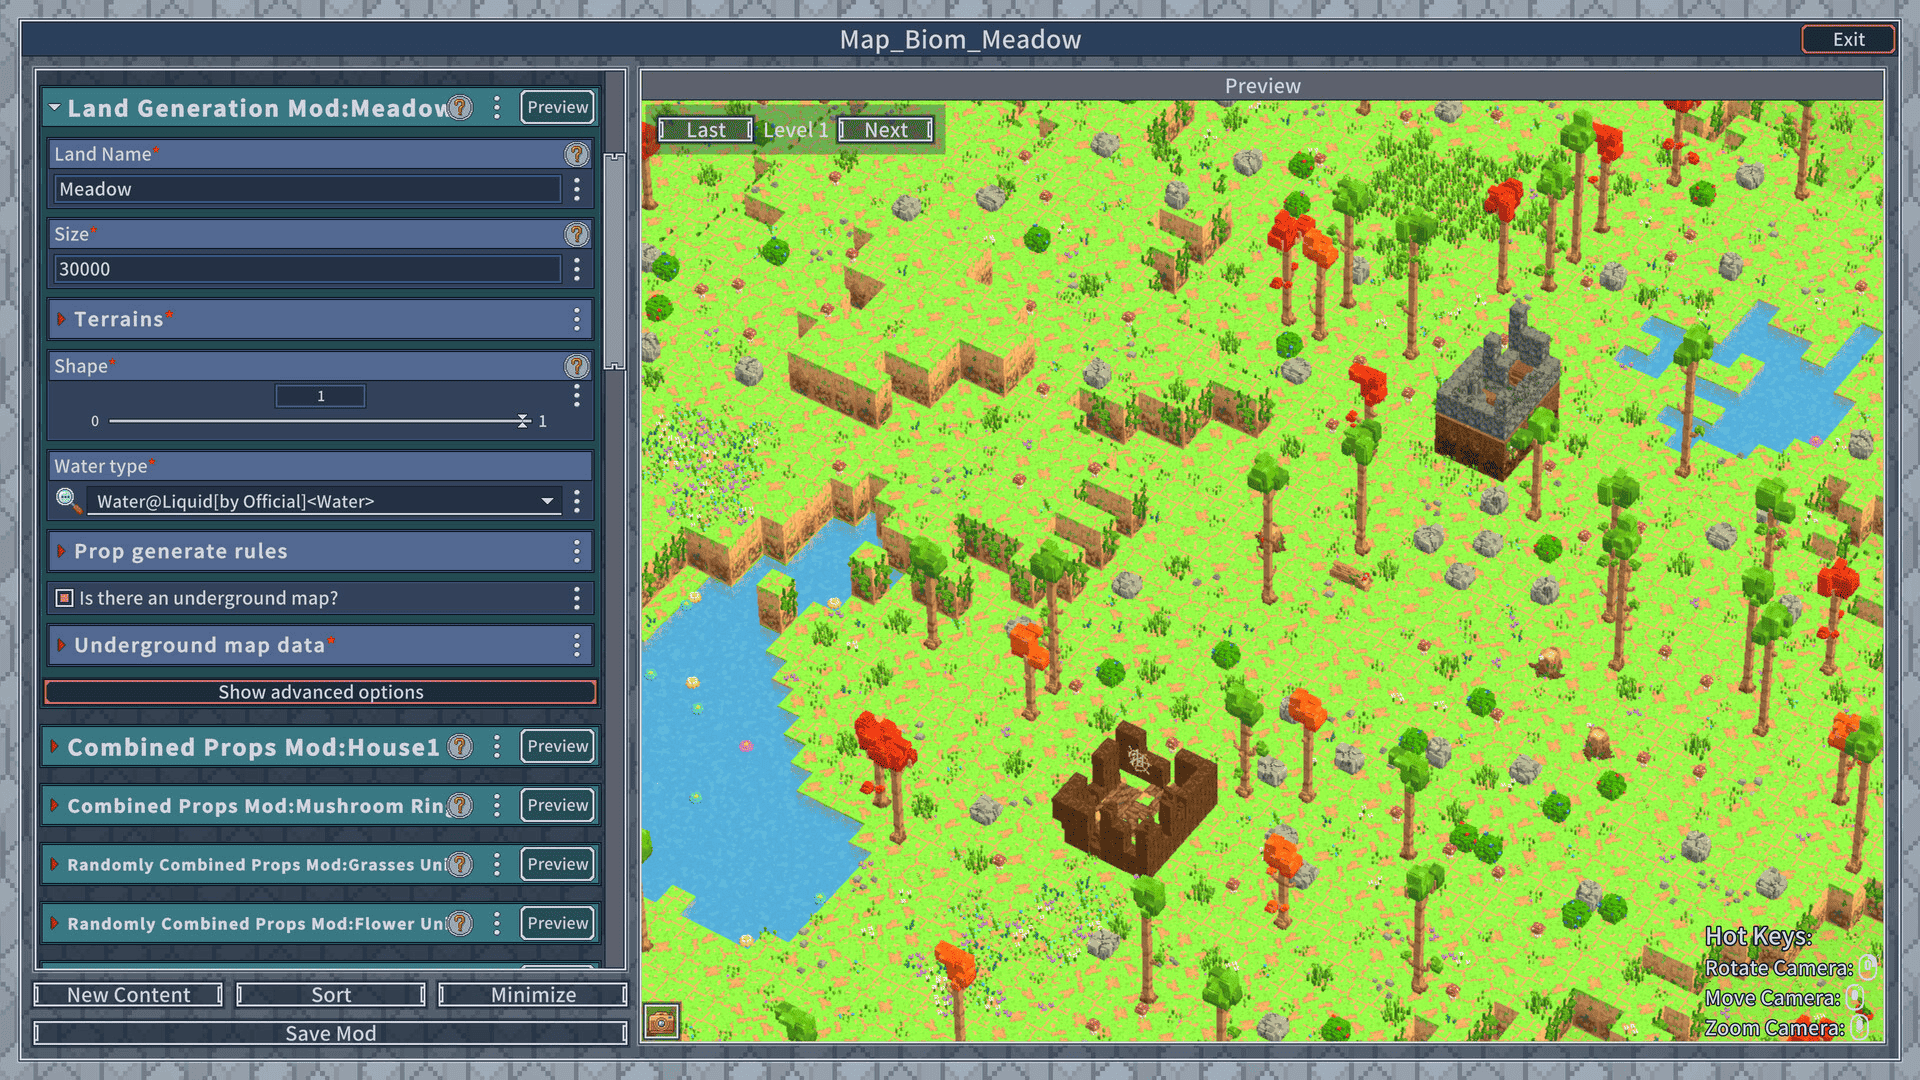Open the three-dot menu on the Terrains section

click(577, 319)
